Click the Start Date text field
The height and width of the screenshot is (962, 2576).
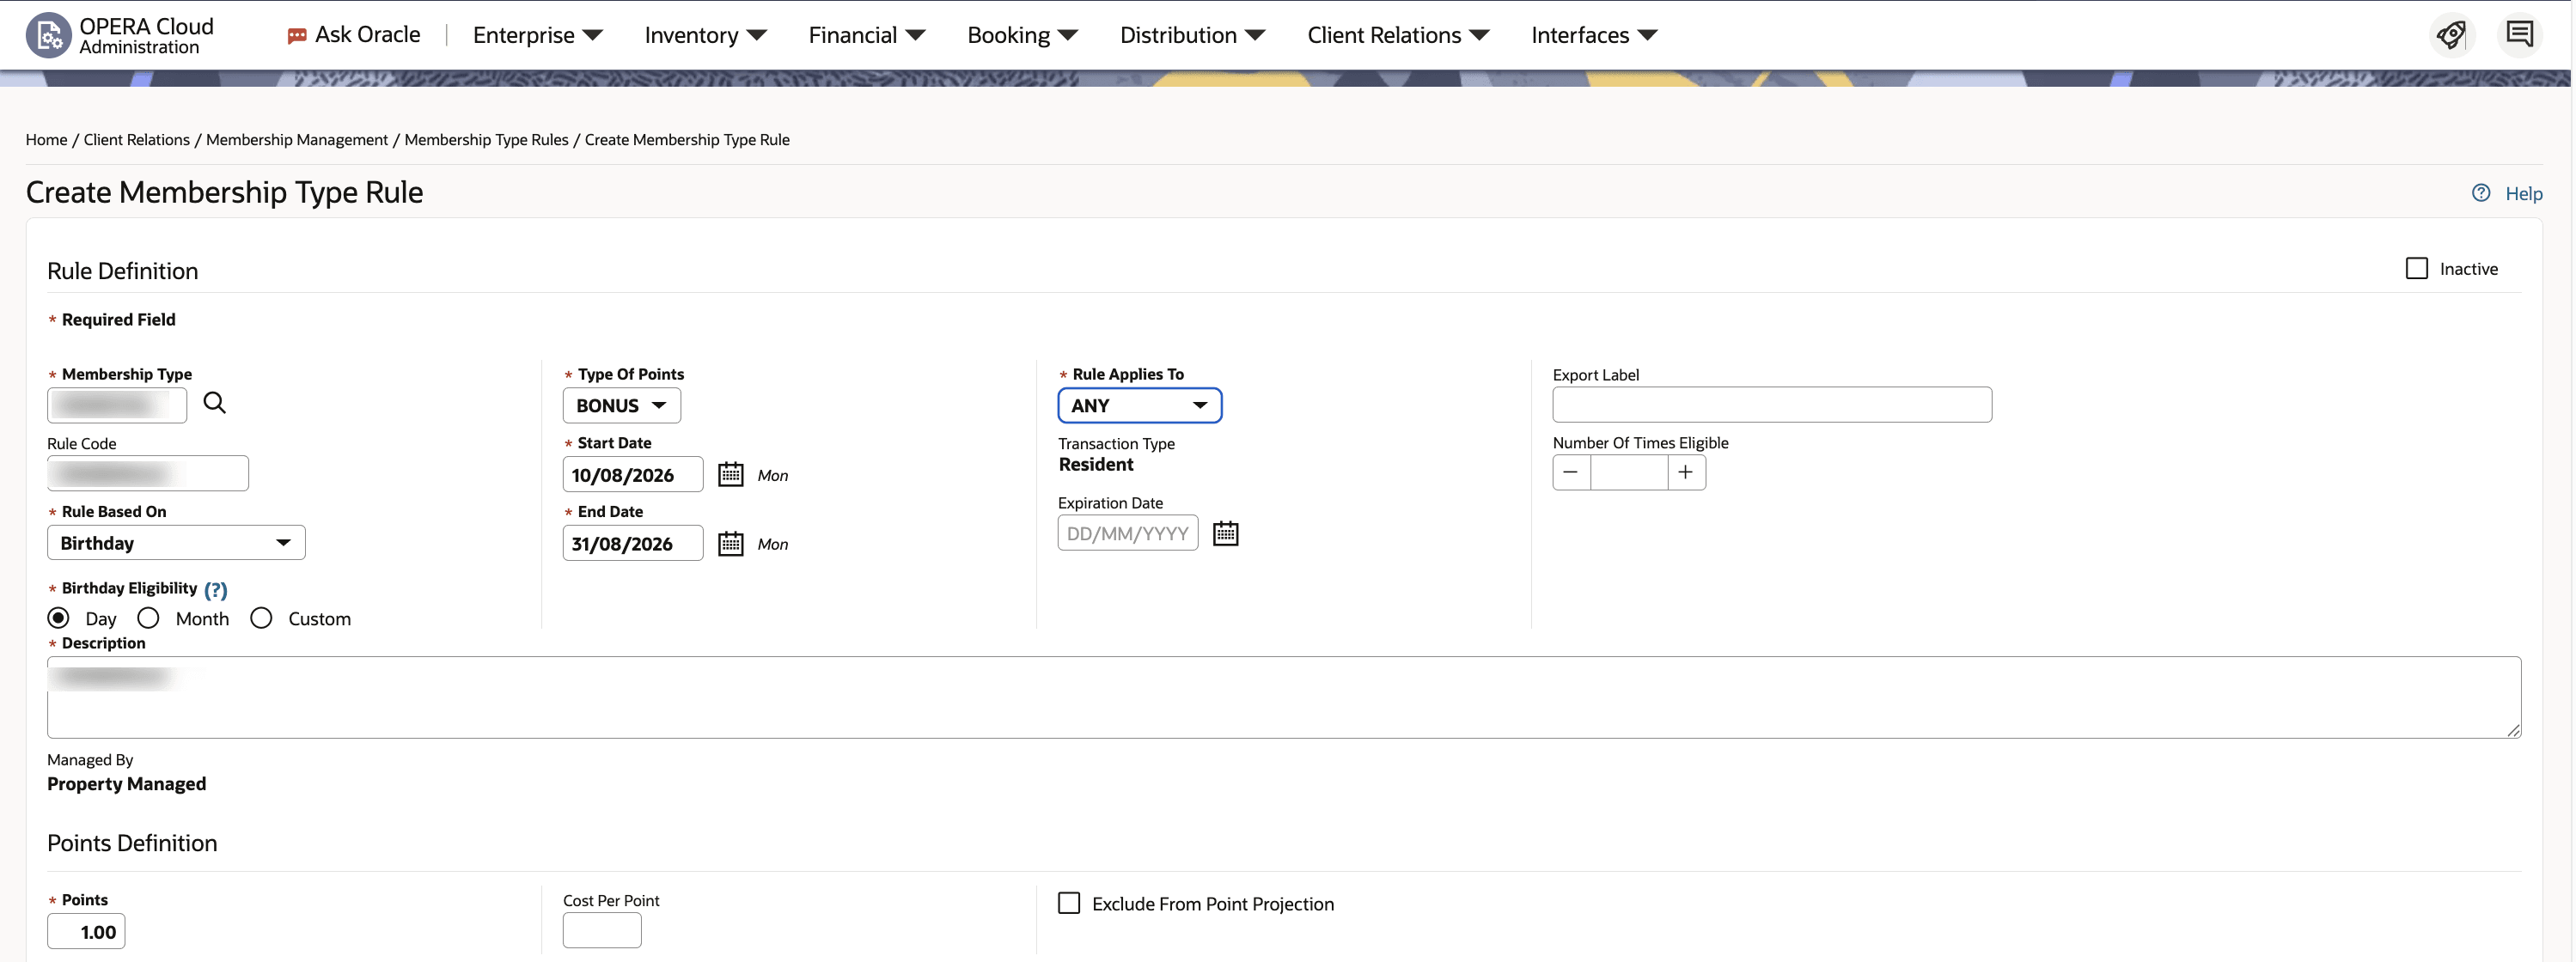click(633, 474)
